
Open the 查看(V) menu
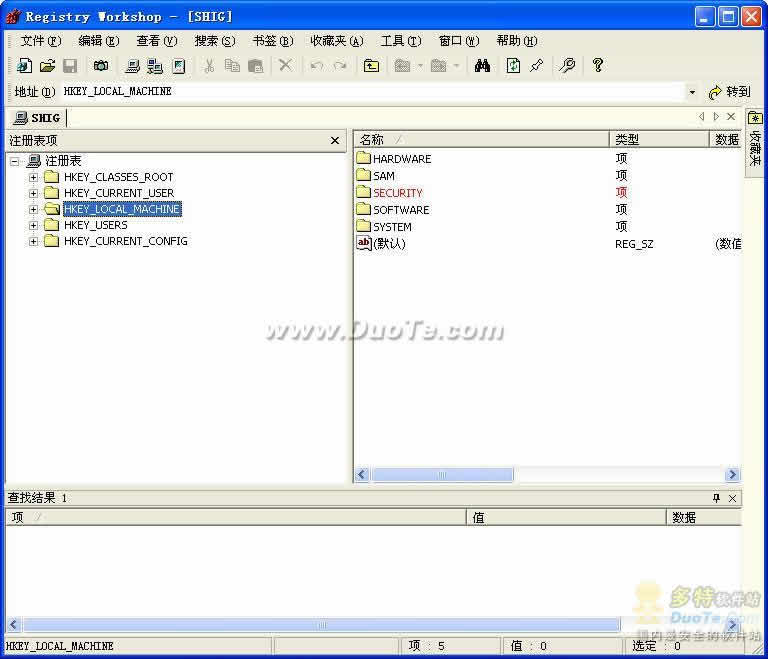point(157,41)
